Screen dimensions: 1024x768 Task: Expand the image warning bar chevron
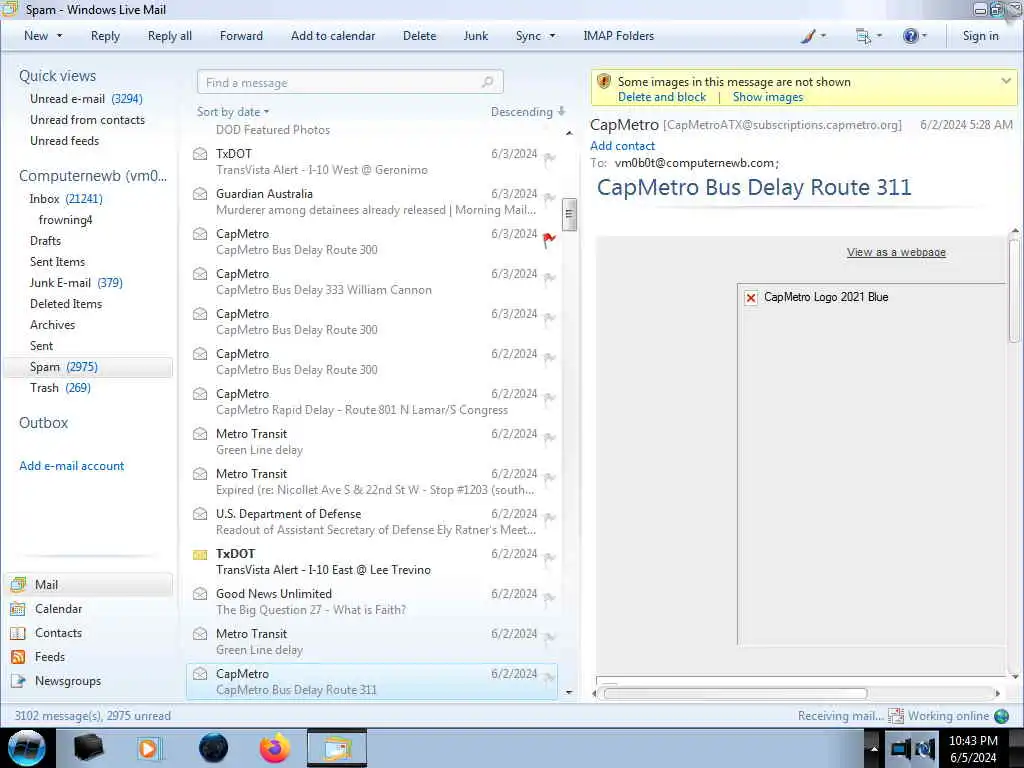tap(1006, 81)
